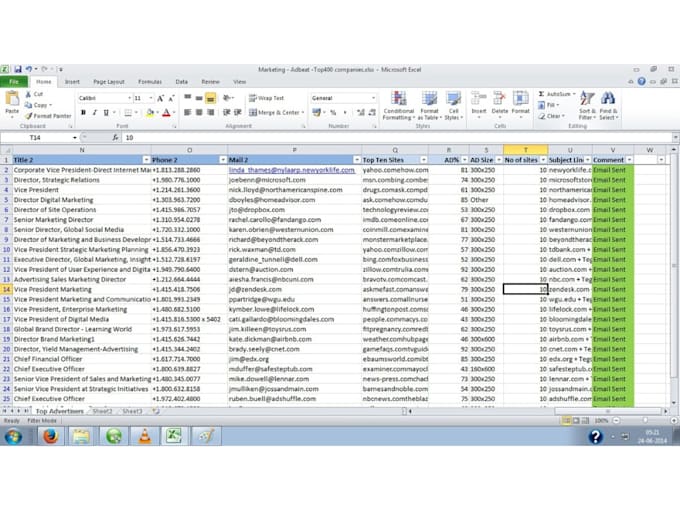Screen dimensions: 680x510
Task: Open the Name Box dropdown arrow
Action: click(x=75, y=137)
